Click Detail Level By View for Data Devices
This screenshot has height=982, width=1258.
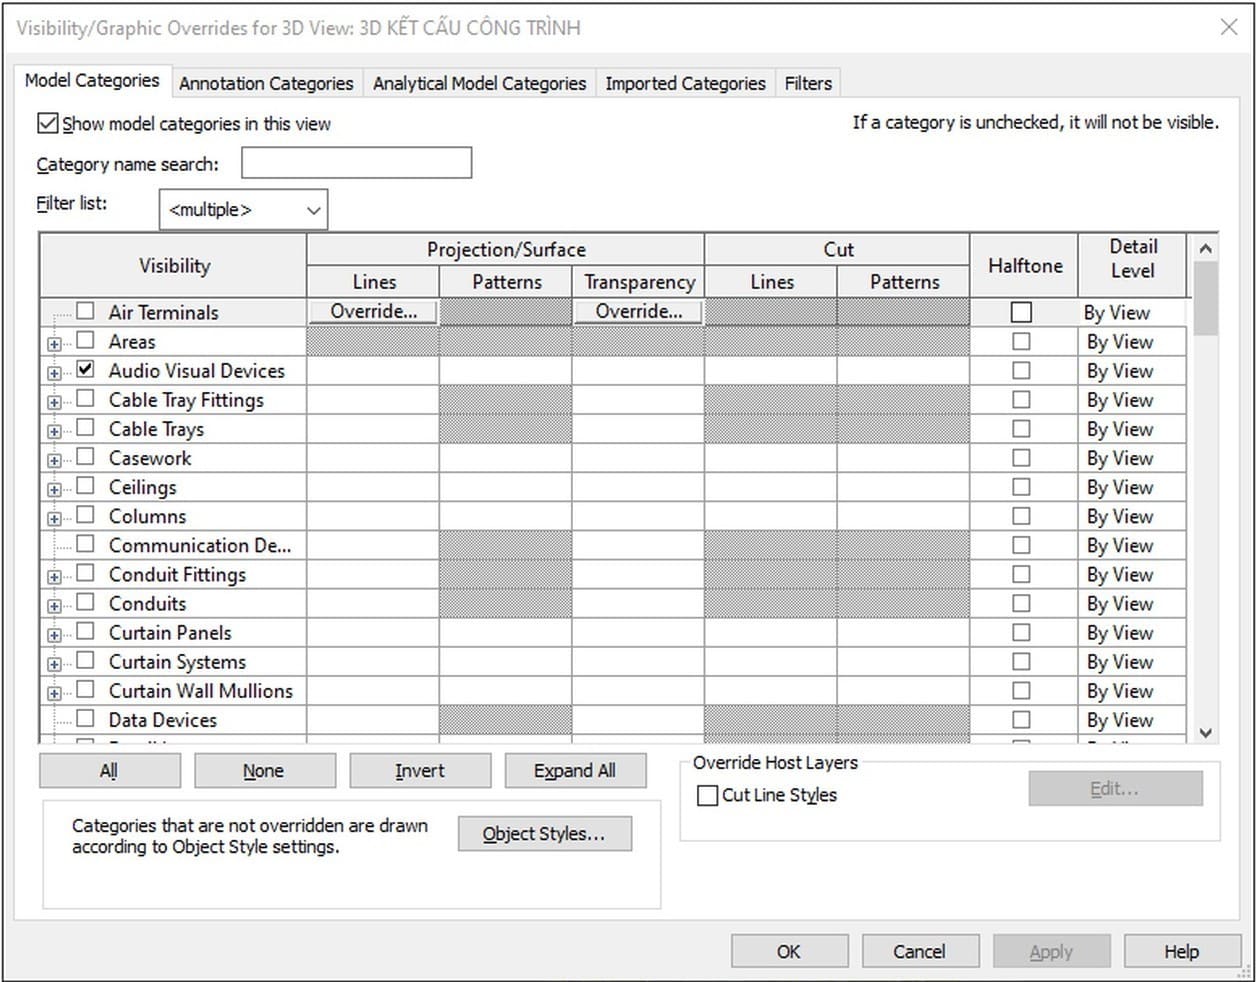point(1132,720)
